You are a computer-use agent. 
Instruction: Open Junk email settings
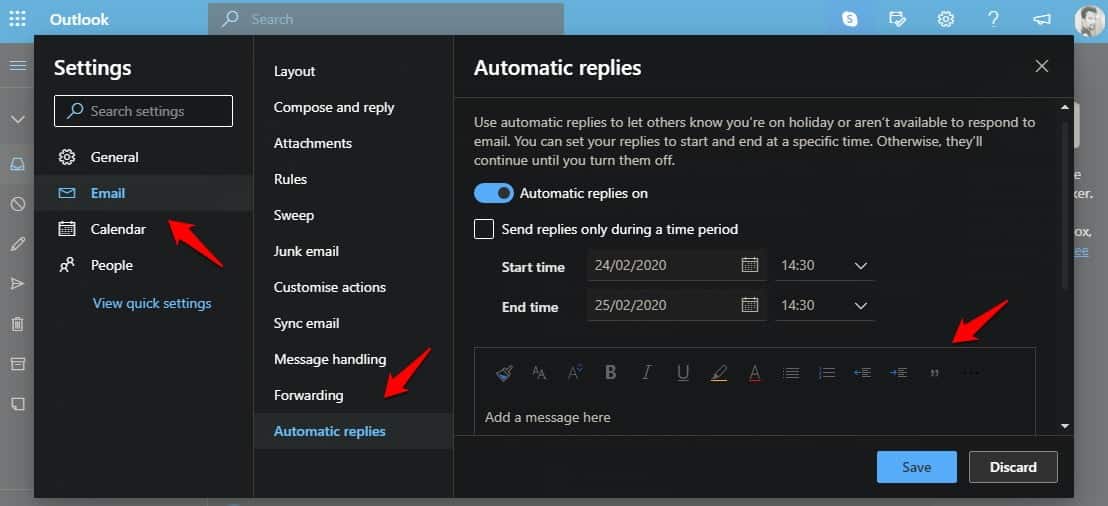353,251
